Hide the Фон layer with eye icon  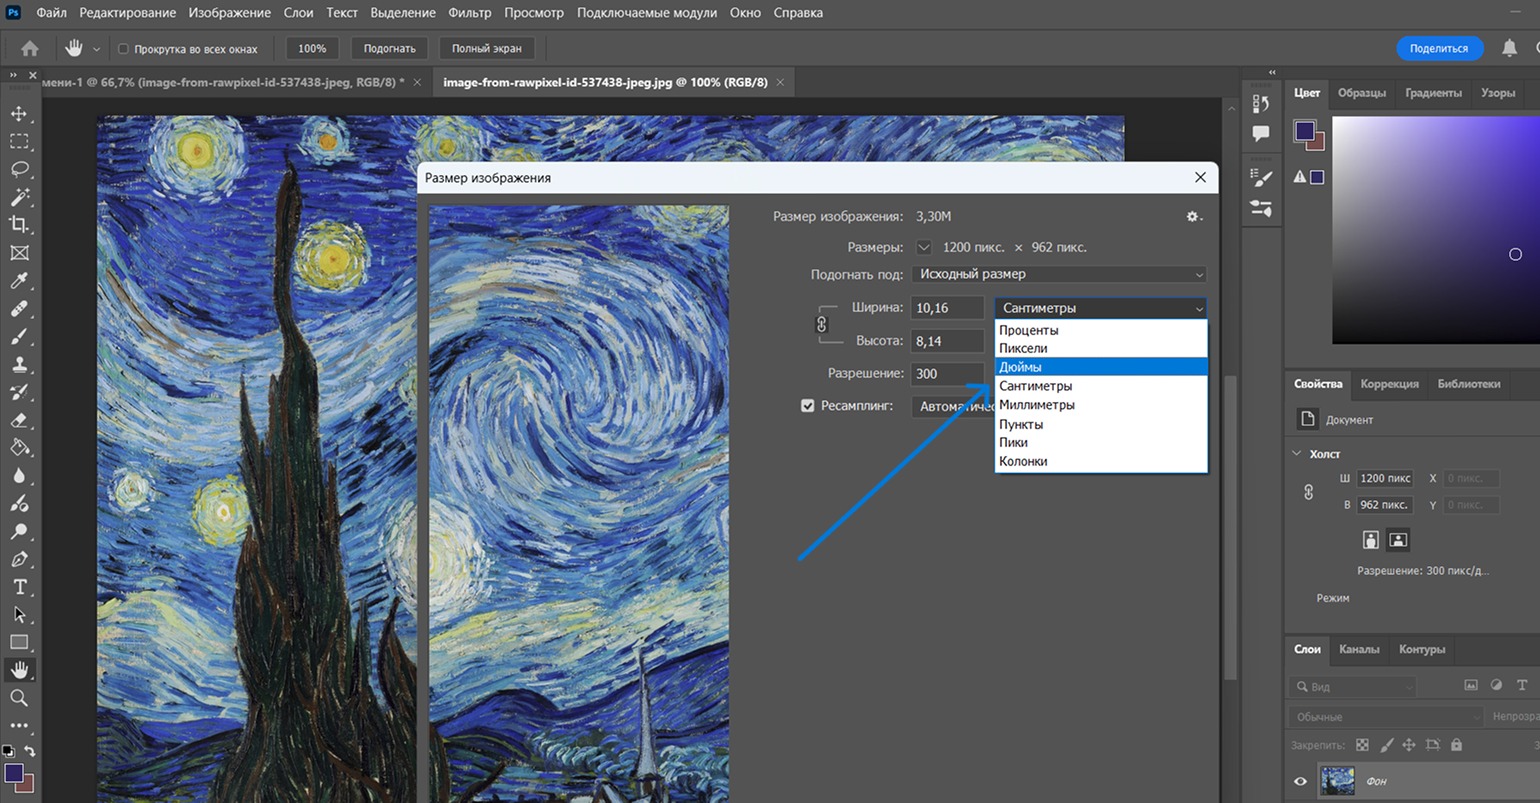[x=1300, y=781]
